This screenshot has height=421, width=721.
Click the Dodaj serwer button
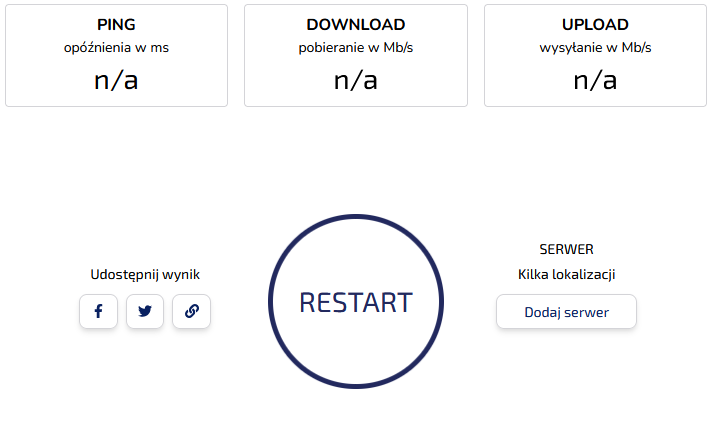click(x=566, y=312)
